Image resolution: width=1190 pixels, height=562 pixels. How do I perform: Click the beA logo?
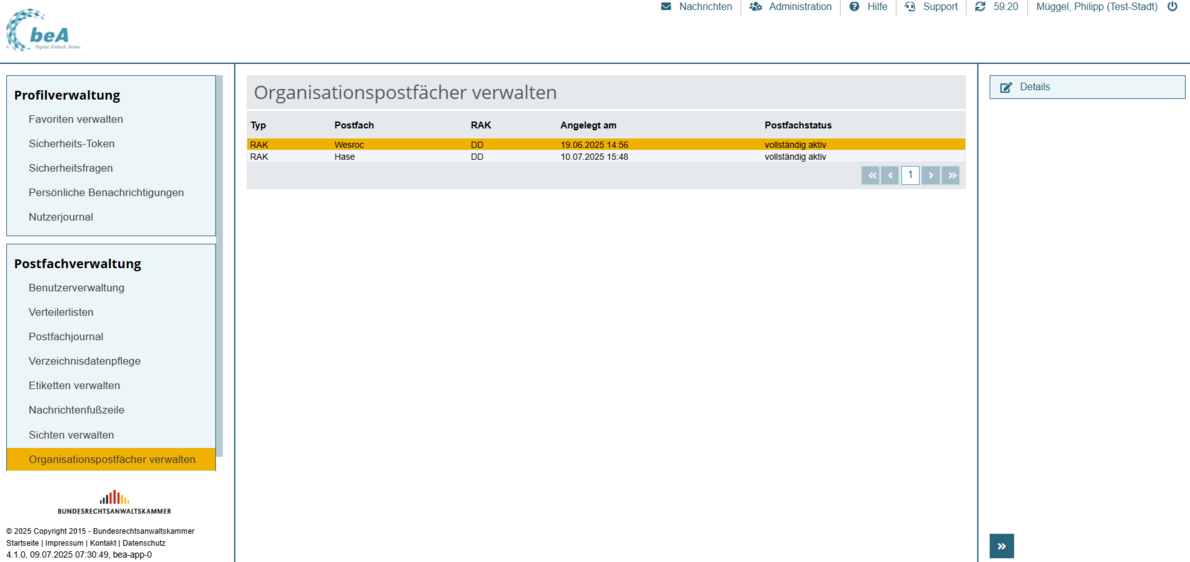[x=43, y=31]
